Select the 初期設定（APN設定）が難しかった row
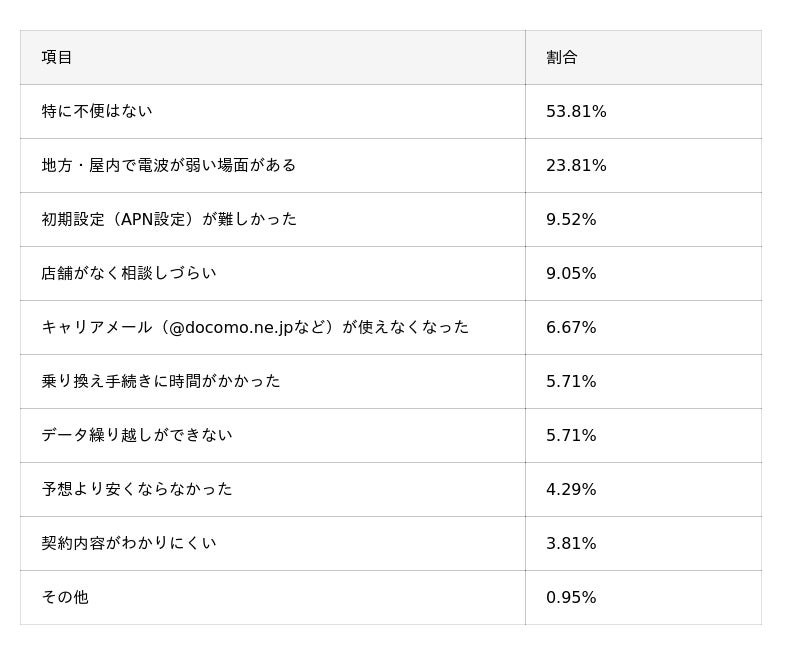The image size is (800, 655). click(x=169, y=219)
